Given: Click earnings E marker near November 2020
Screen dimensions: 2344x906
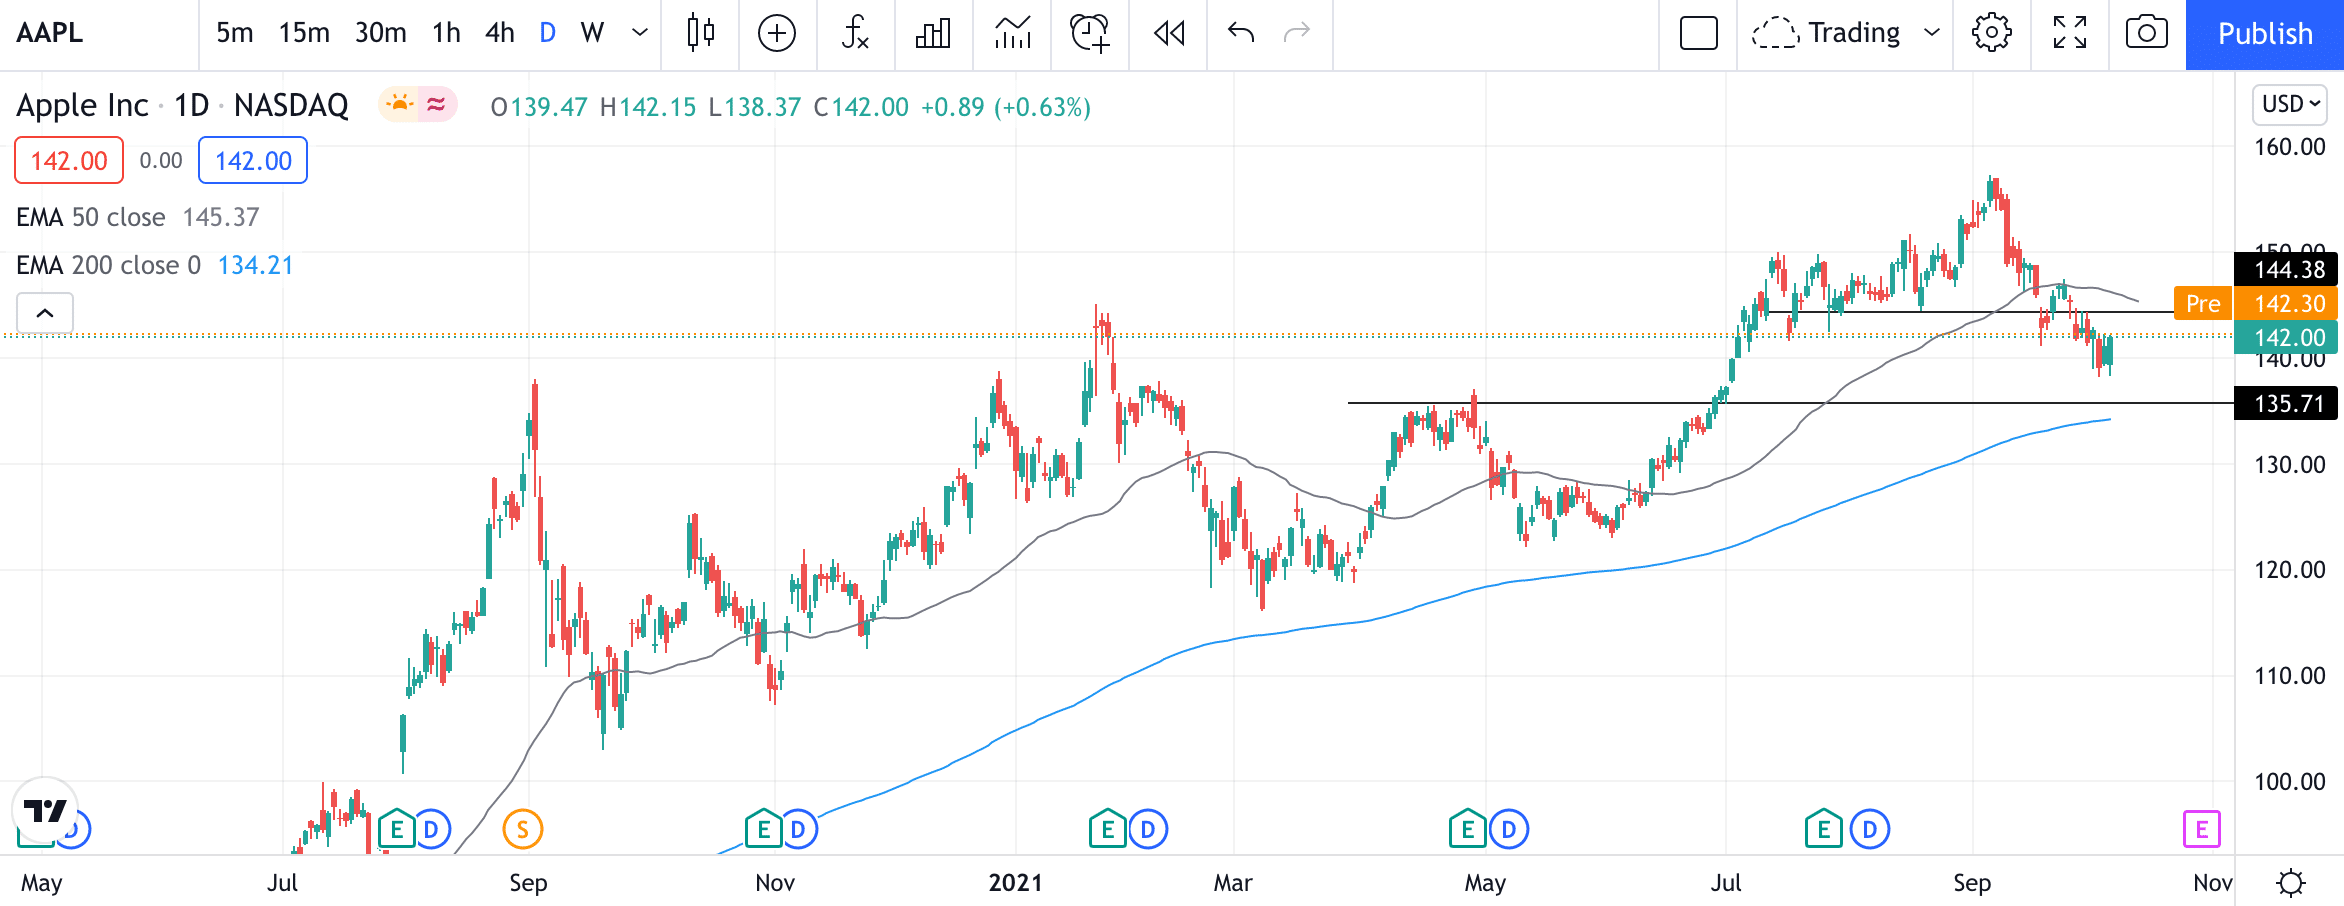Looking at the screenshot, I should [764, 829].
